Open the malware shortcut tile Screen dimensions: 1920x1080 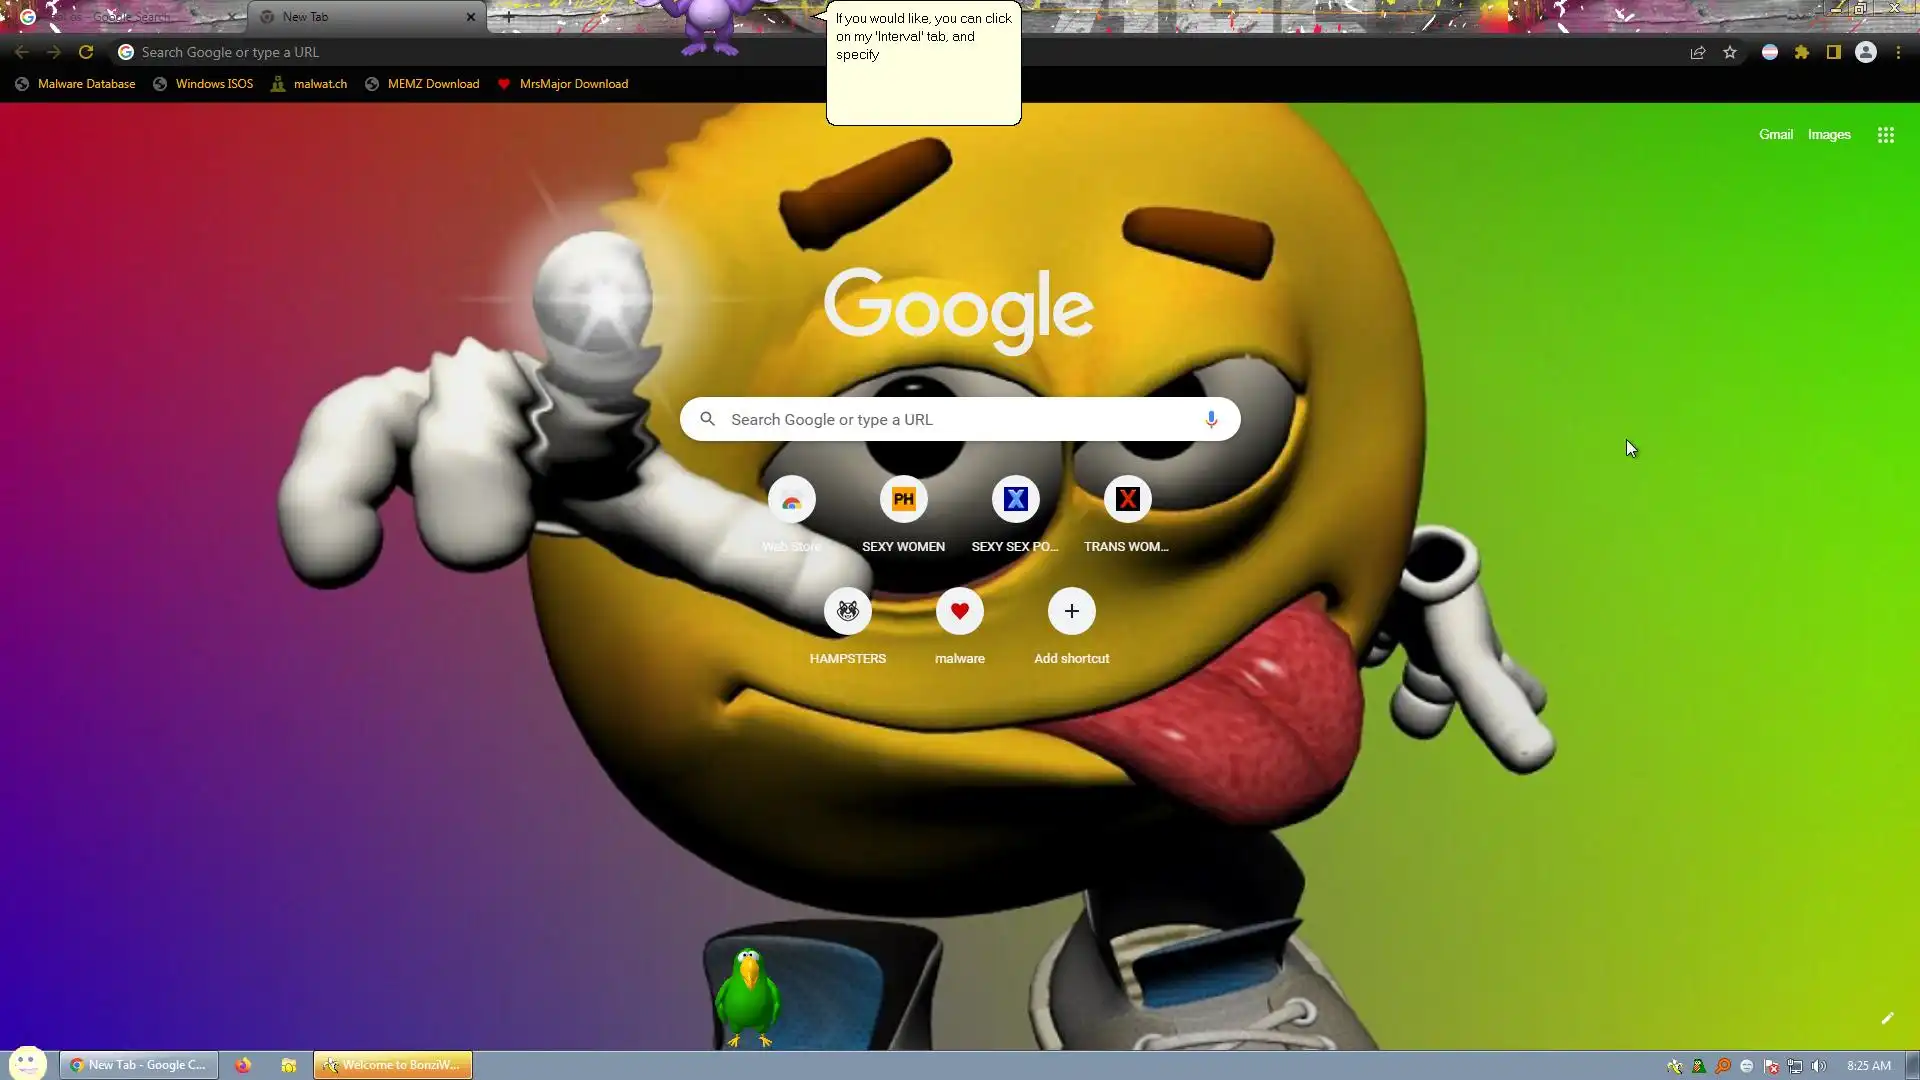click(x=959, y=612)
